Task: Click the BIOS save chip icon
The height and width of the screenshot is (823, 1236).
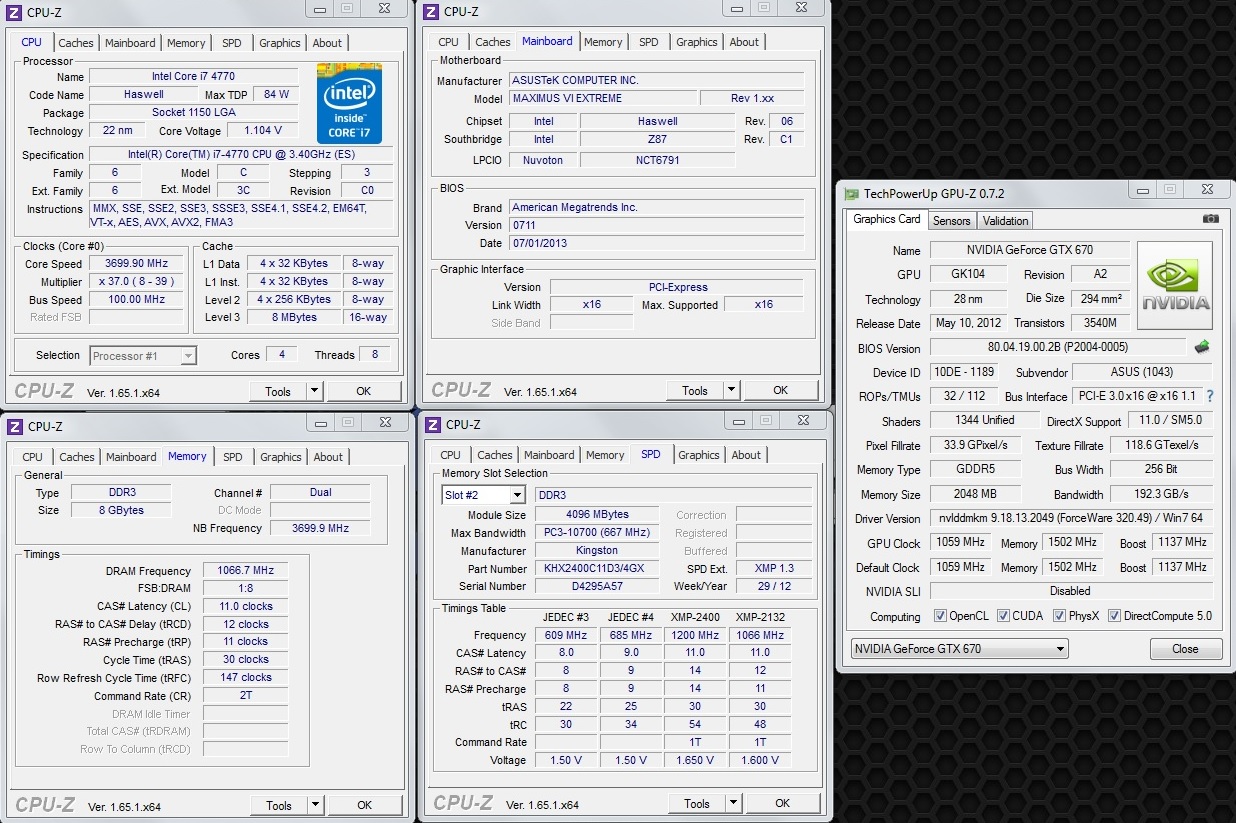Action: 1202,347
